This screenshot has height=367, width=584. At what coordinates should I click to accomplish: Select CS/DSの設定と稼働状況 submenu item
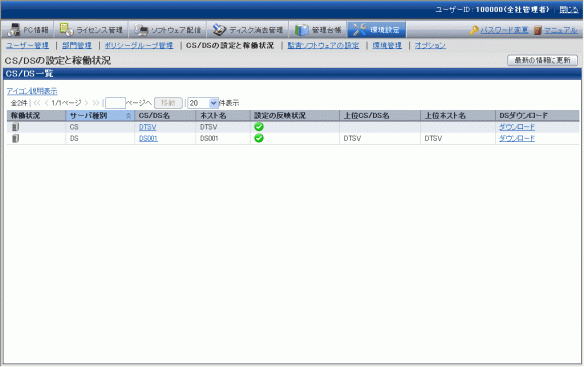pos(230,45)
